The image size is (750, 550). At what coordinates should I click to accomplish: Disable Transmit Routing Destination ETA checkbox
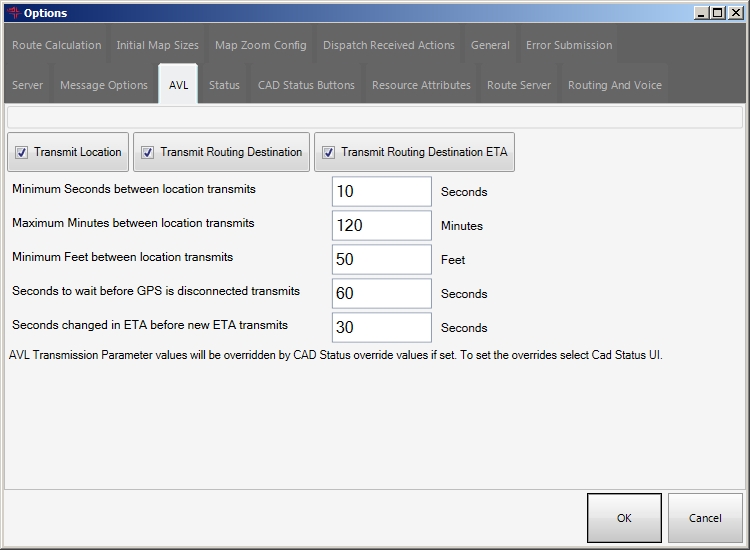pyautogui.click(x=328, y=153)
